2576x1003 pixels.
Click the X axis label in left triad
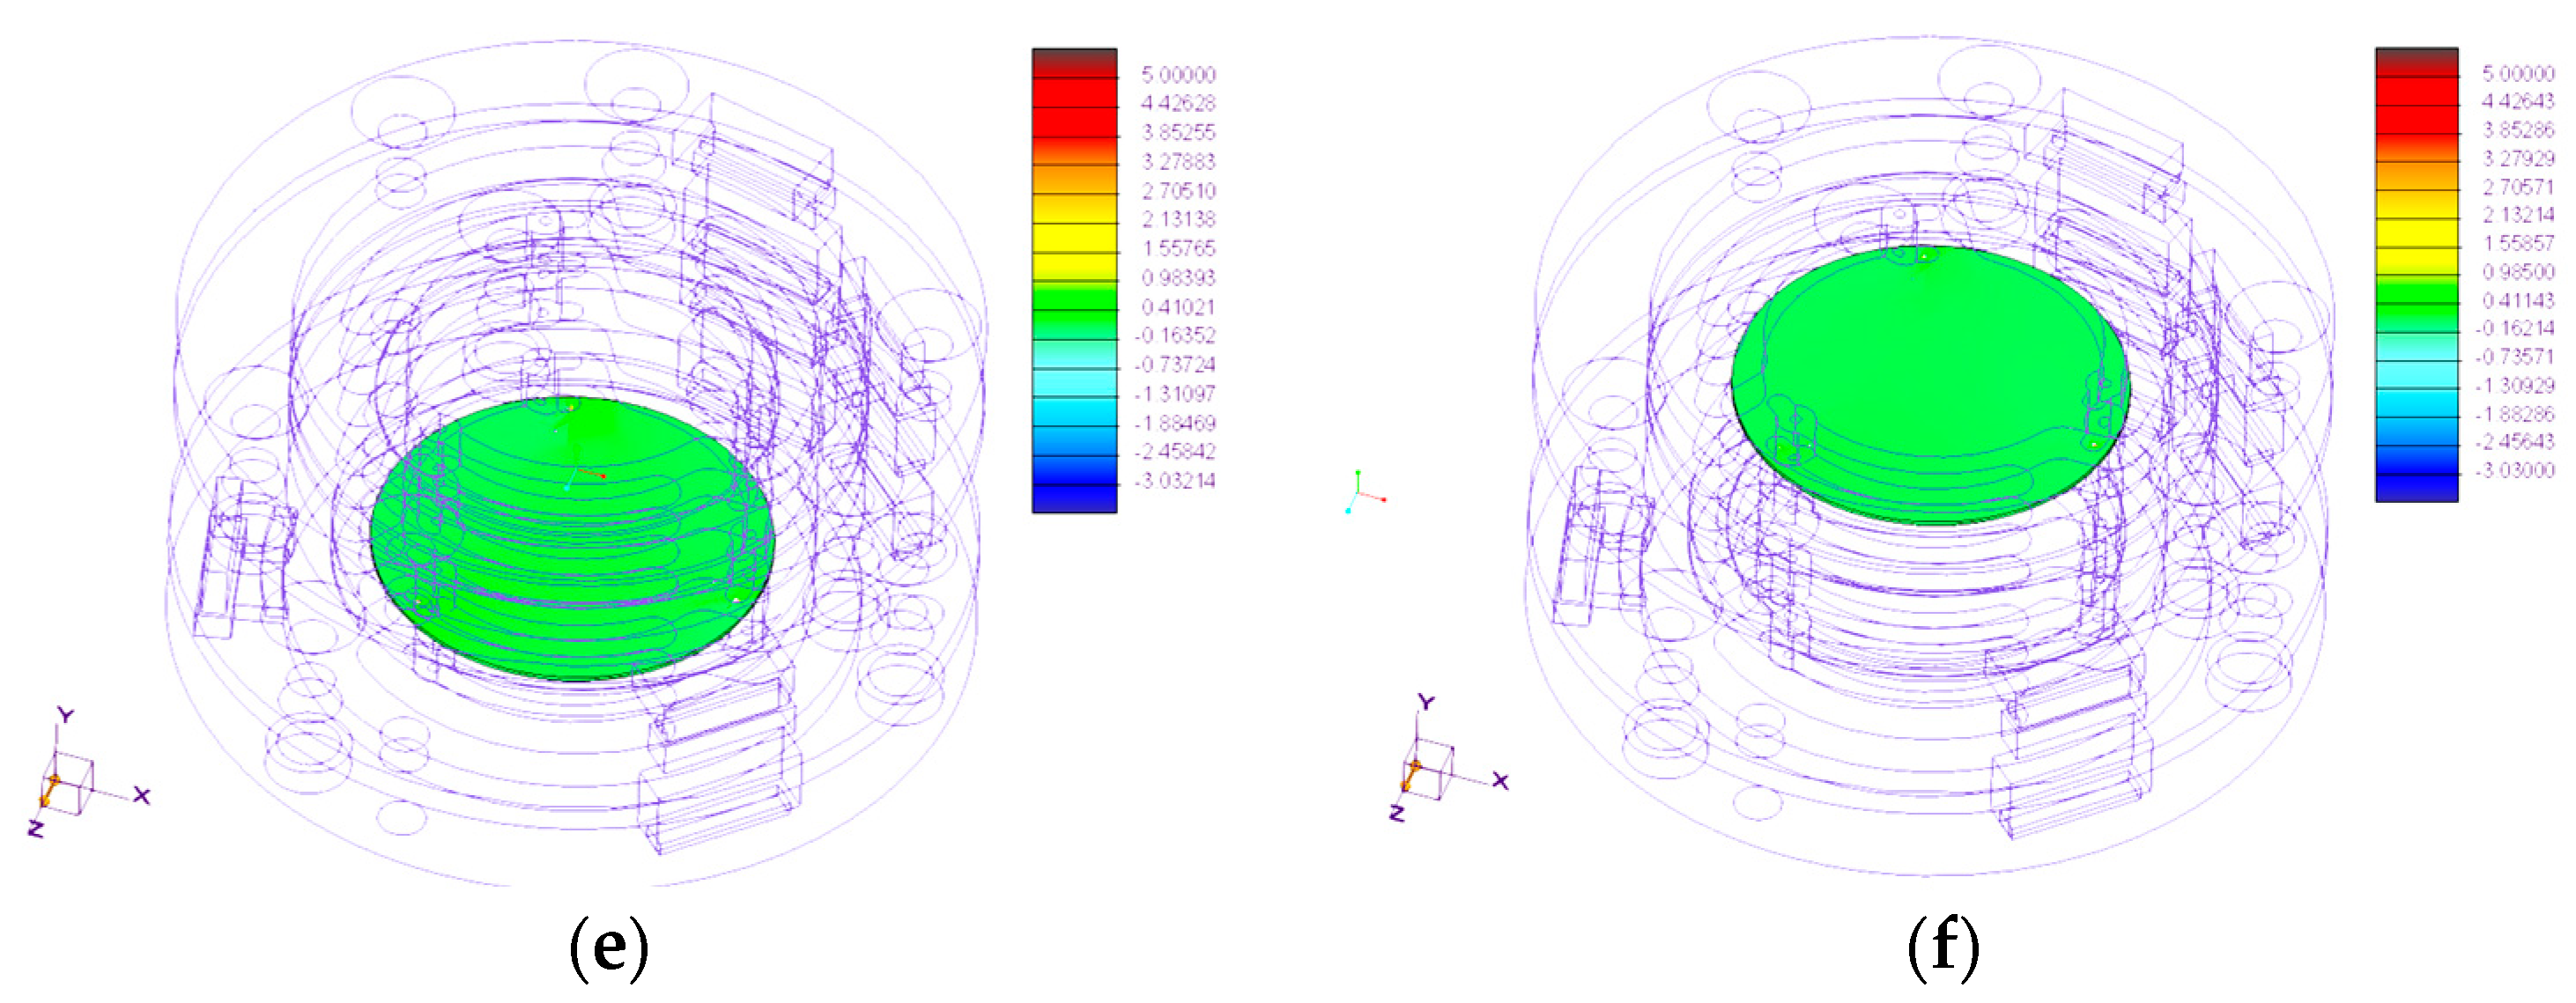pos(142,796)
